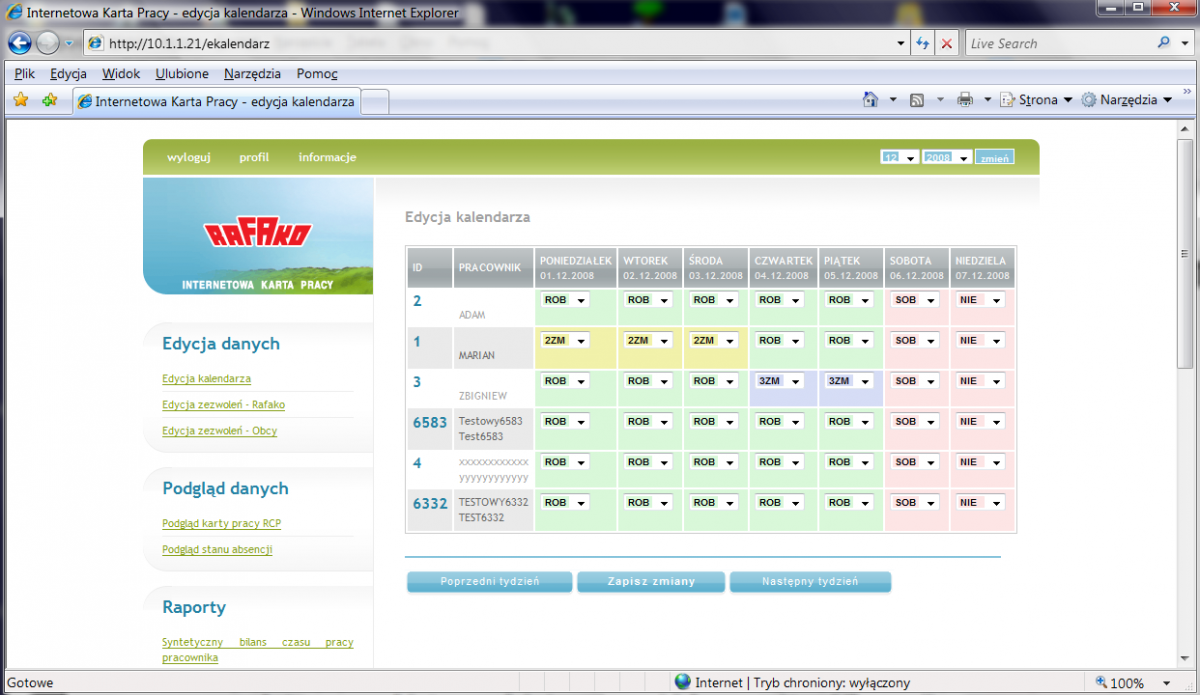This screenshot has width=1200, height=695.
Task: Click the Stop loading X icon
Action: click(947, 43)
